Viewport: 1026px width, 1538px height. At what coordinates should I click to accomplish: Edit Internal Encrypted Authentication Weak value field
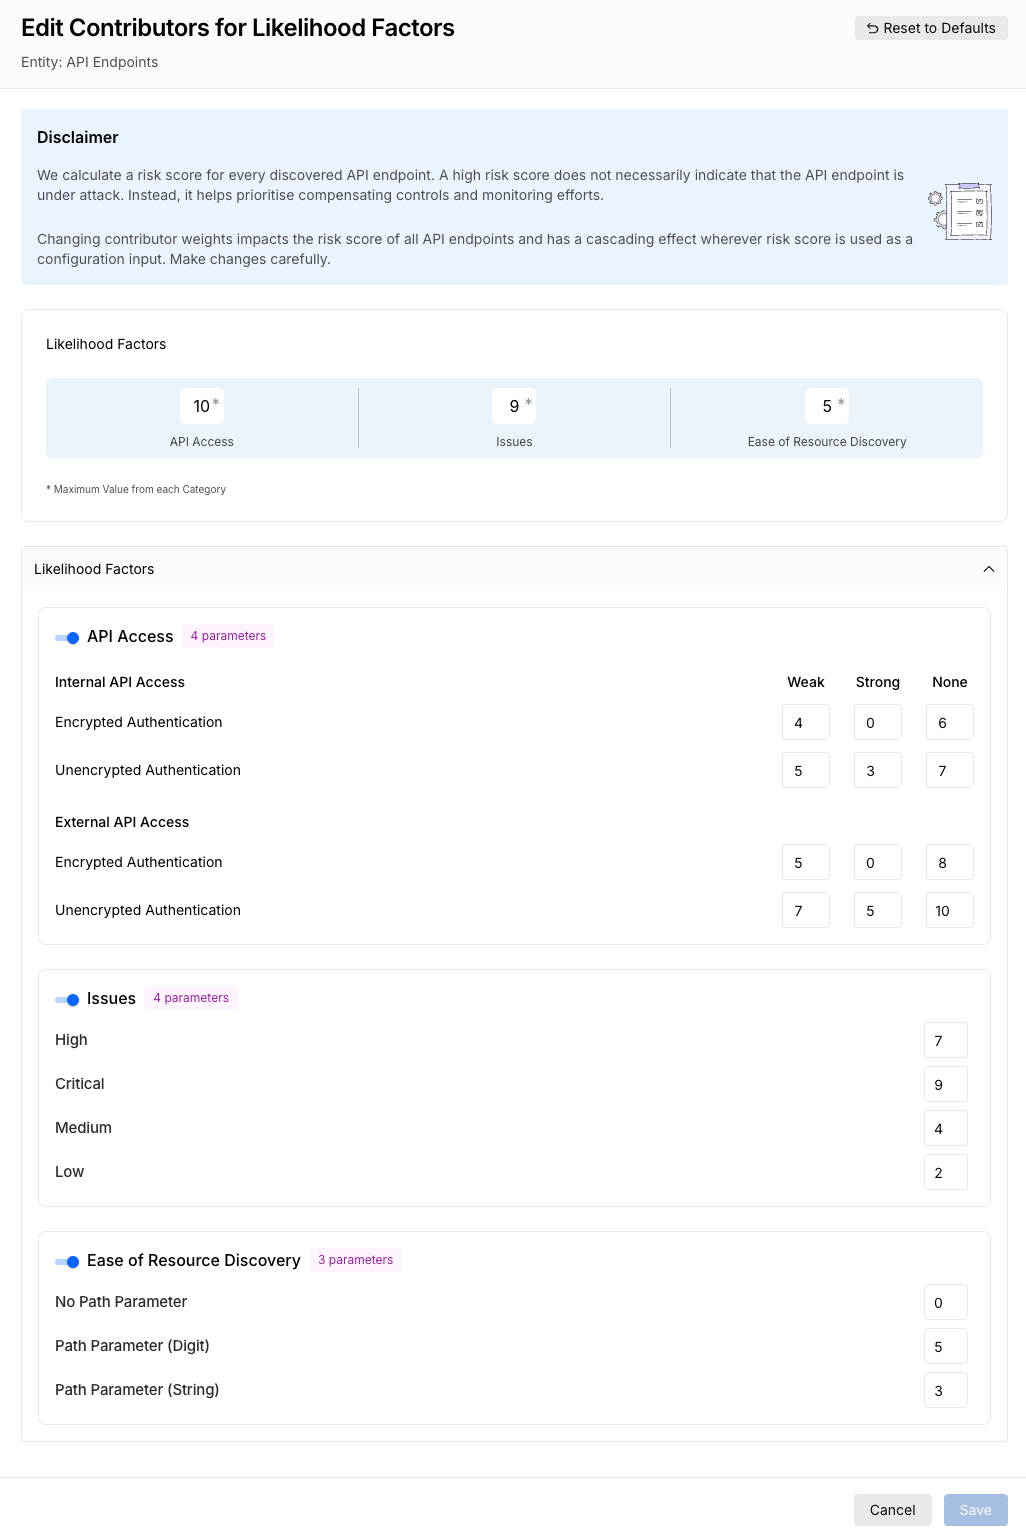(x=805, y=722)
